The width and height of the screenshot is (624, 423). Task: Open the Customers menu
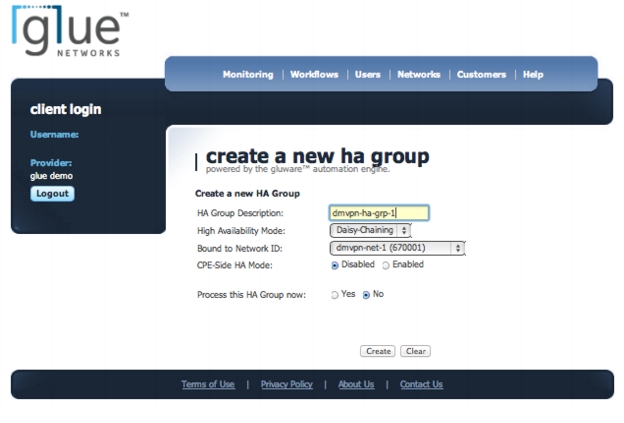481,74
